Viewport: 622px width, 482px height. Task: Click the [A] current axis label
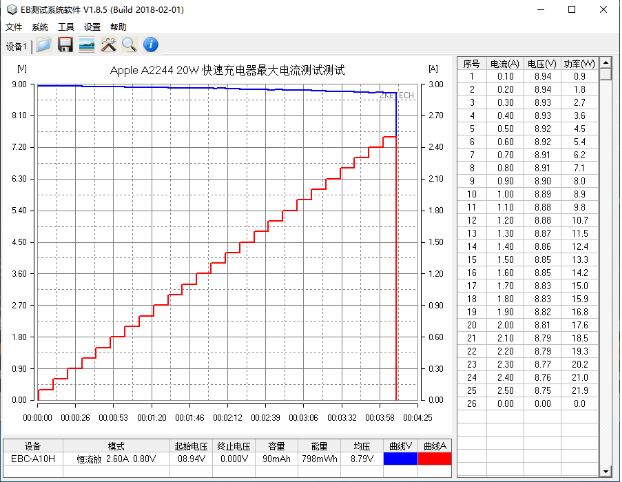(433, 69)
